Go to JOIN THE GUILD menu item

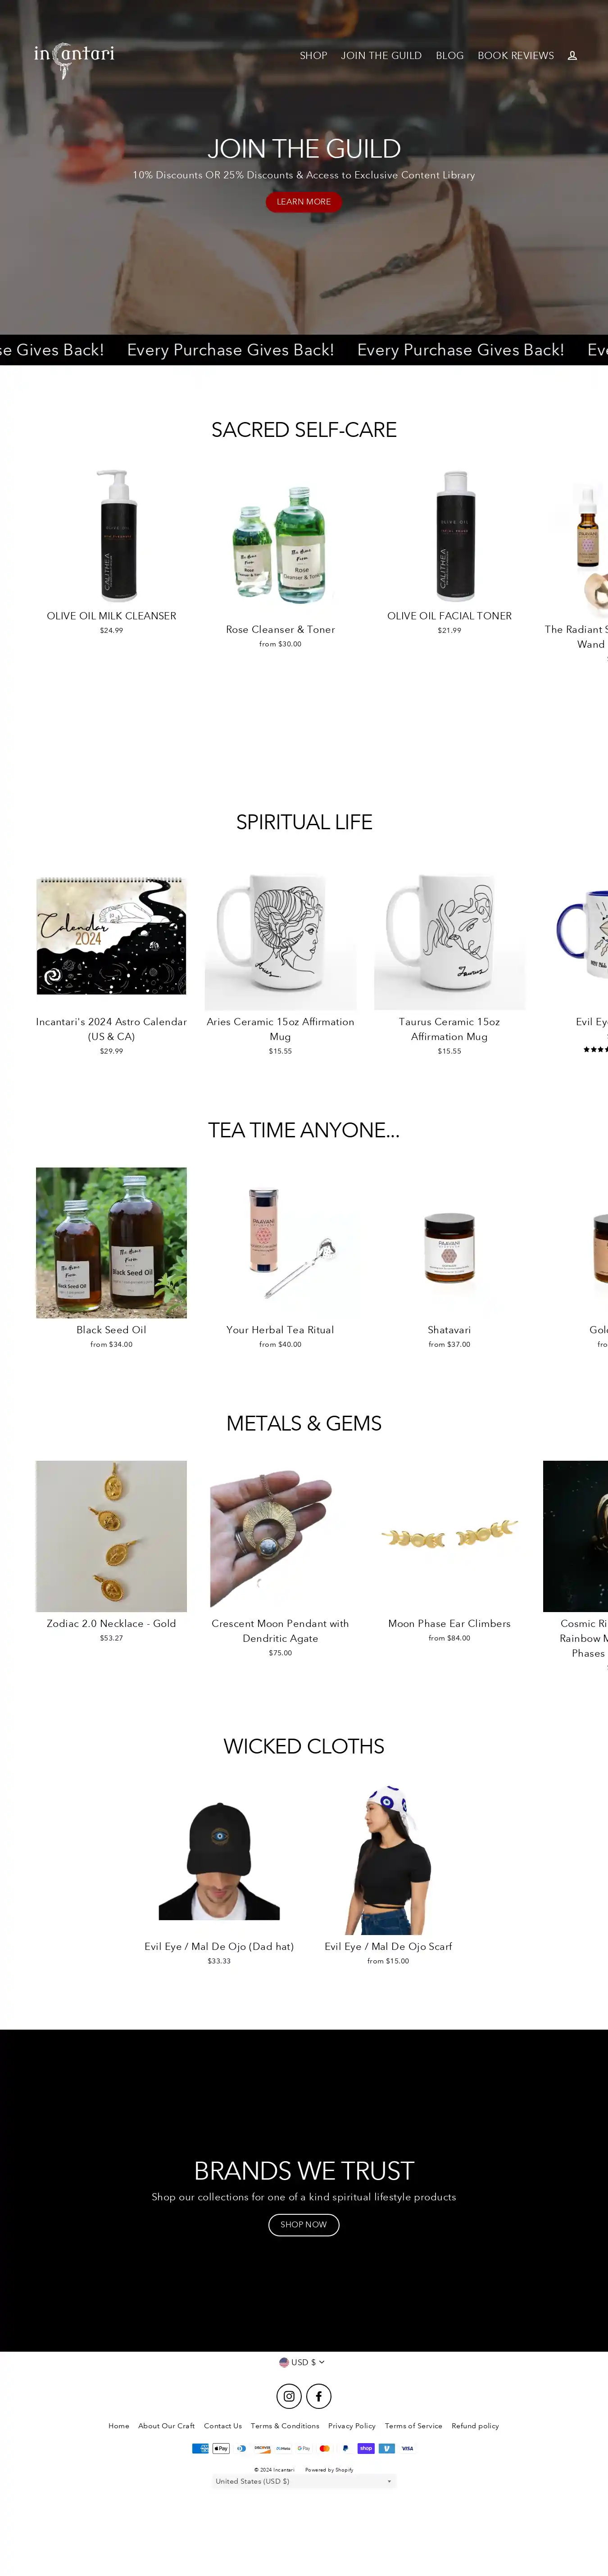(381, 56)
